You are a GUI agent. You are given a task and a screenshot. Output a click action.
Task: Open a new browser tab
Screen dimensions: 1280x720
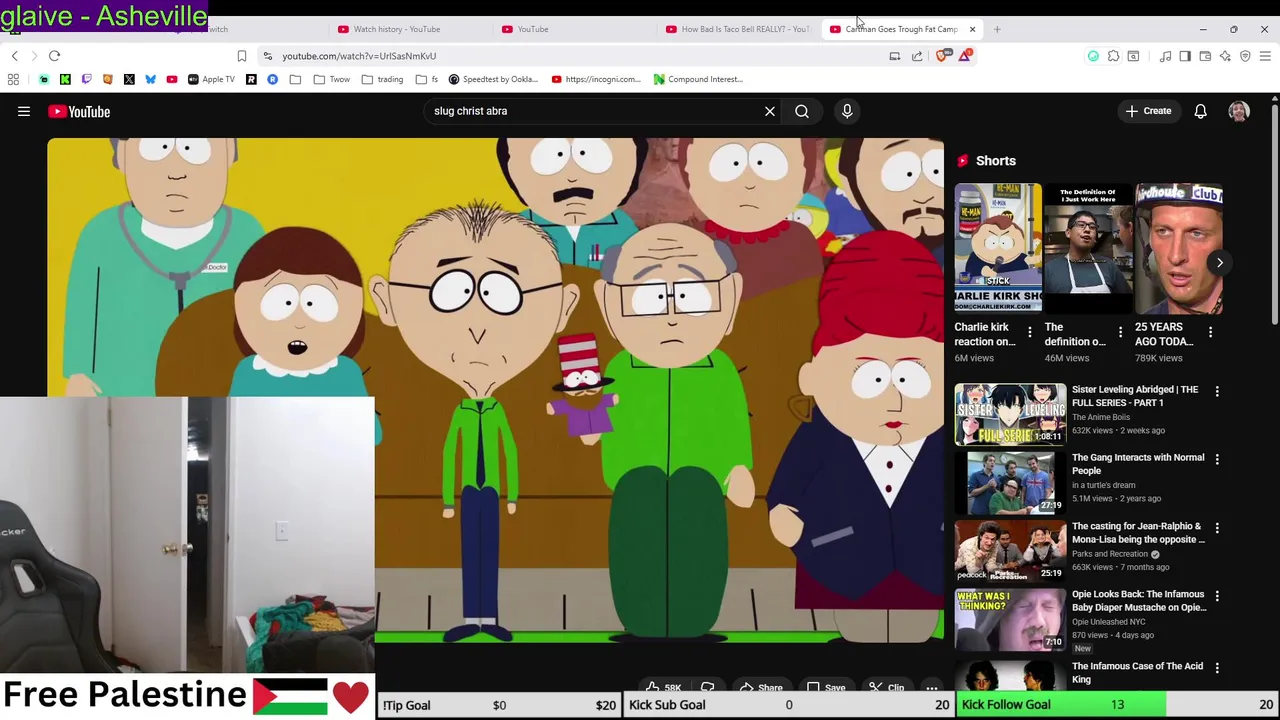tap(997, 29)
